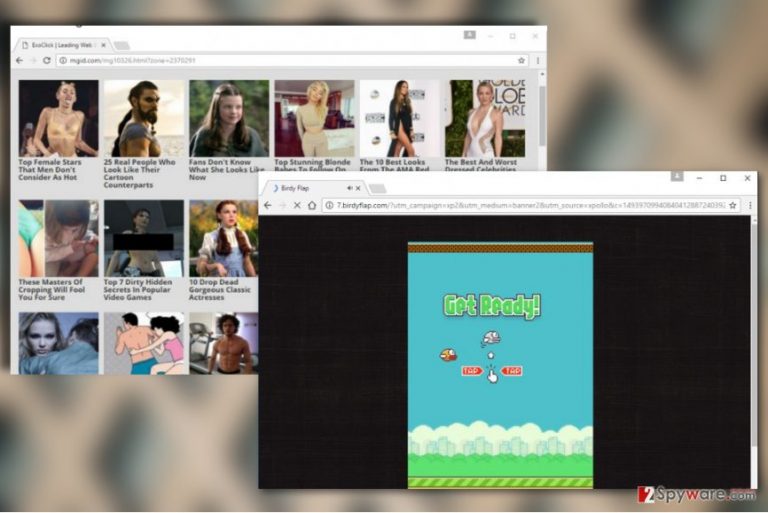
Task: Open the Chrome menu in the mgid.com window
Action: (538, 60)
